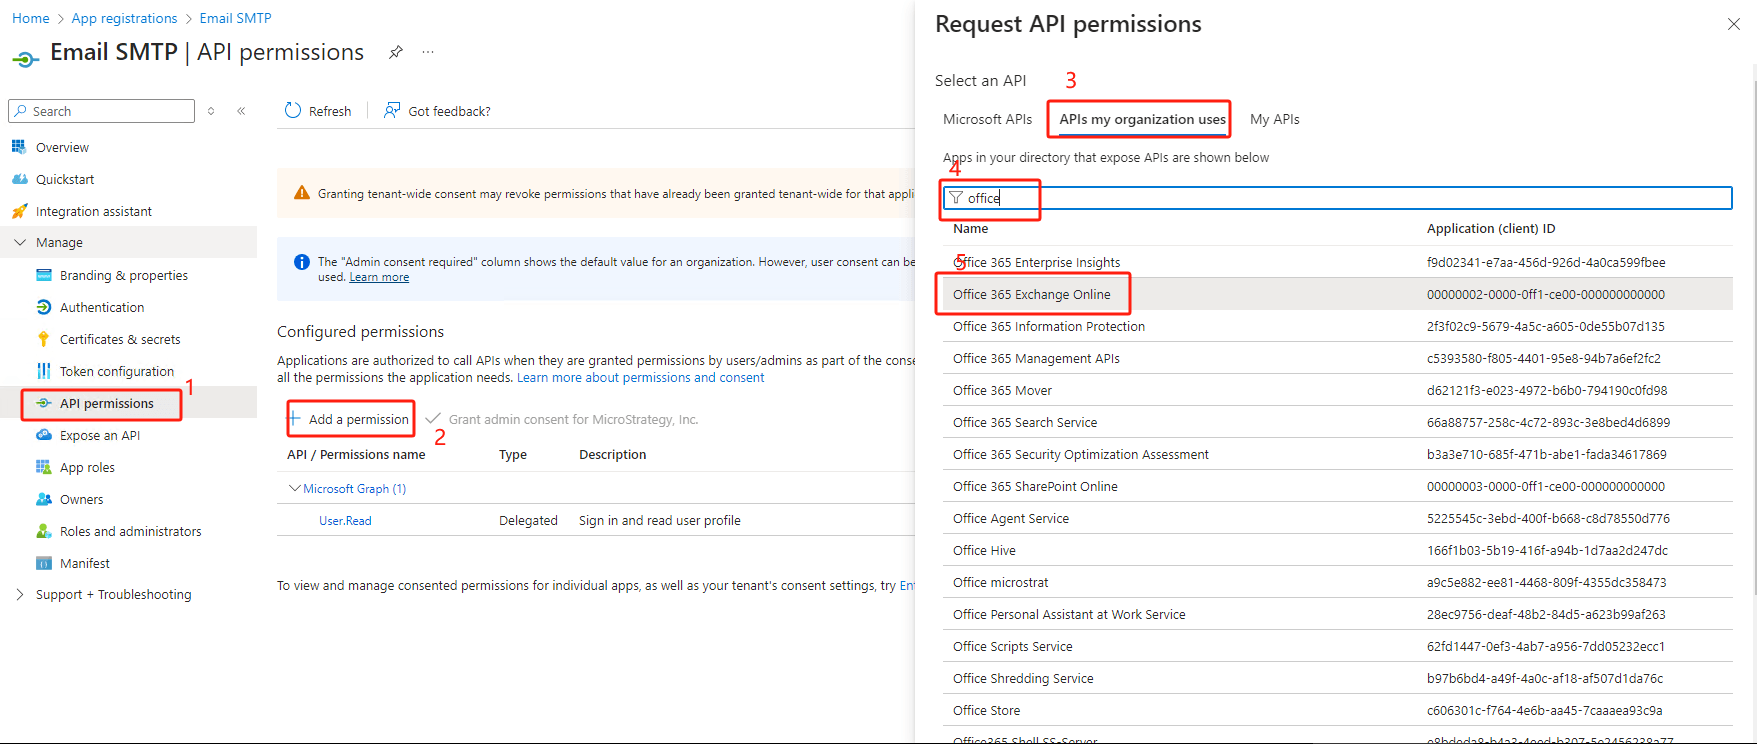Collapse the Microsoft Graph (1) group

tap(295, 488)
